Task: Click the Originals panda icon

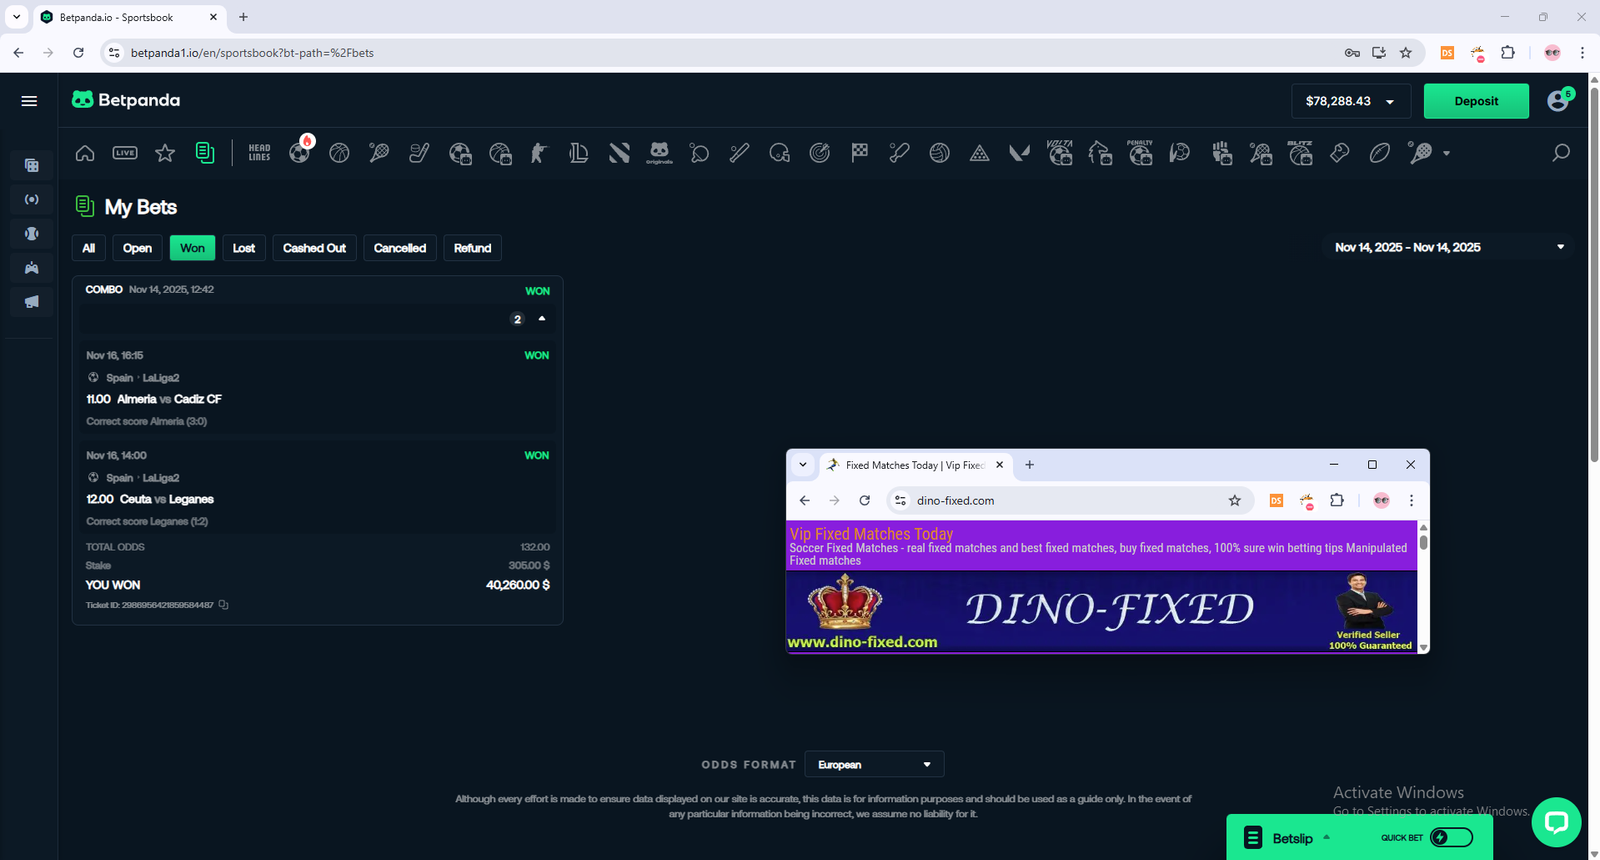Action: (x=659, y=153)
